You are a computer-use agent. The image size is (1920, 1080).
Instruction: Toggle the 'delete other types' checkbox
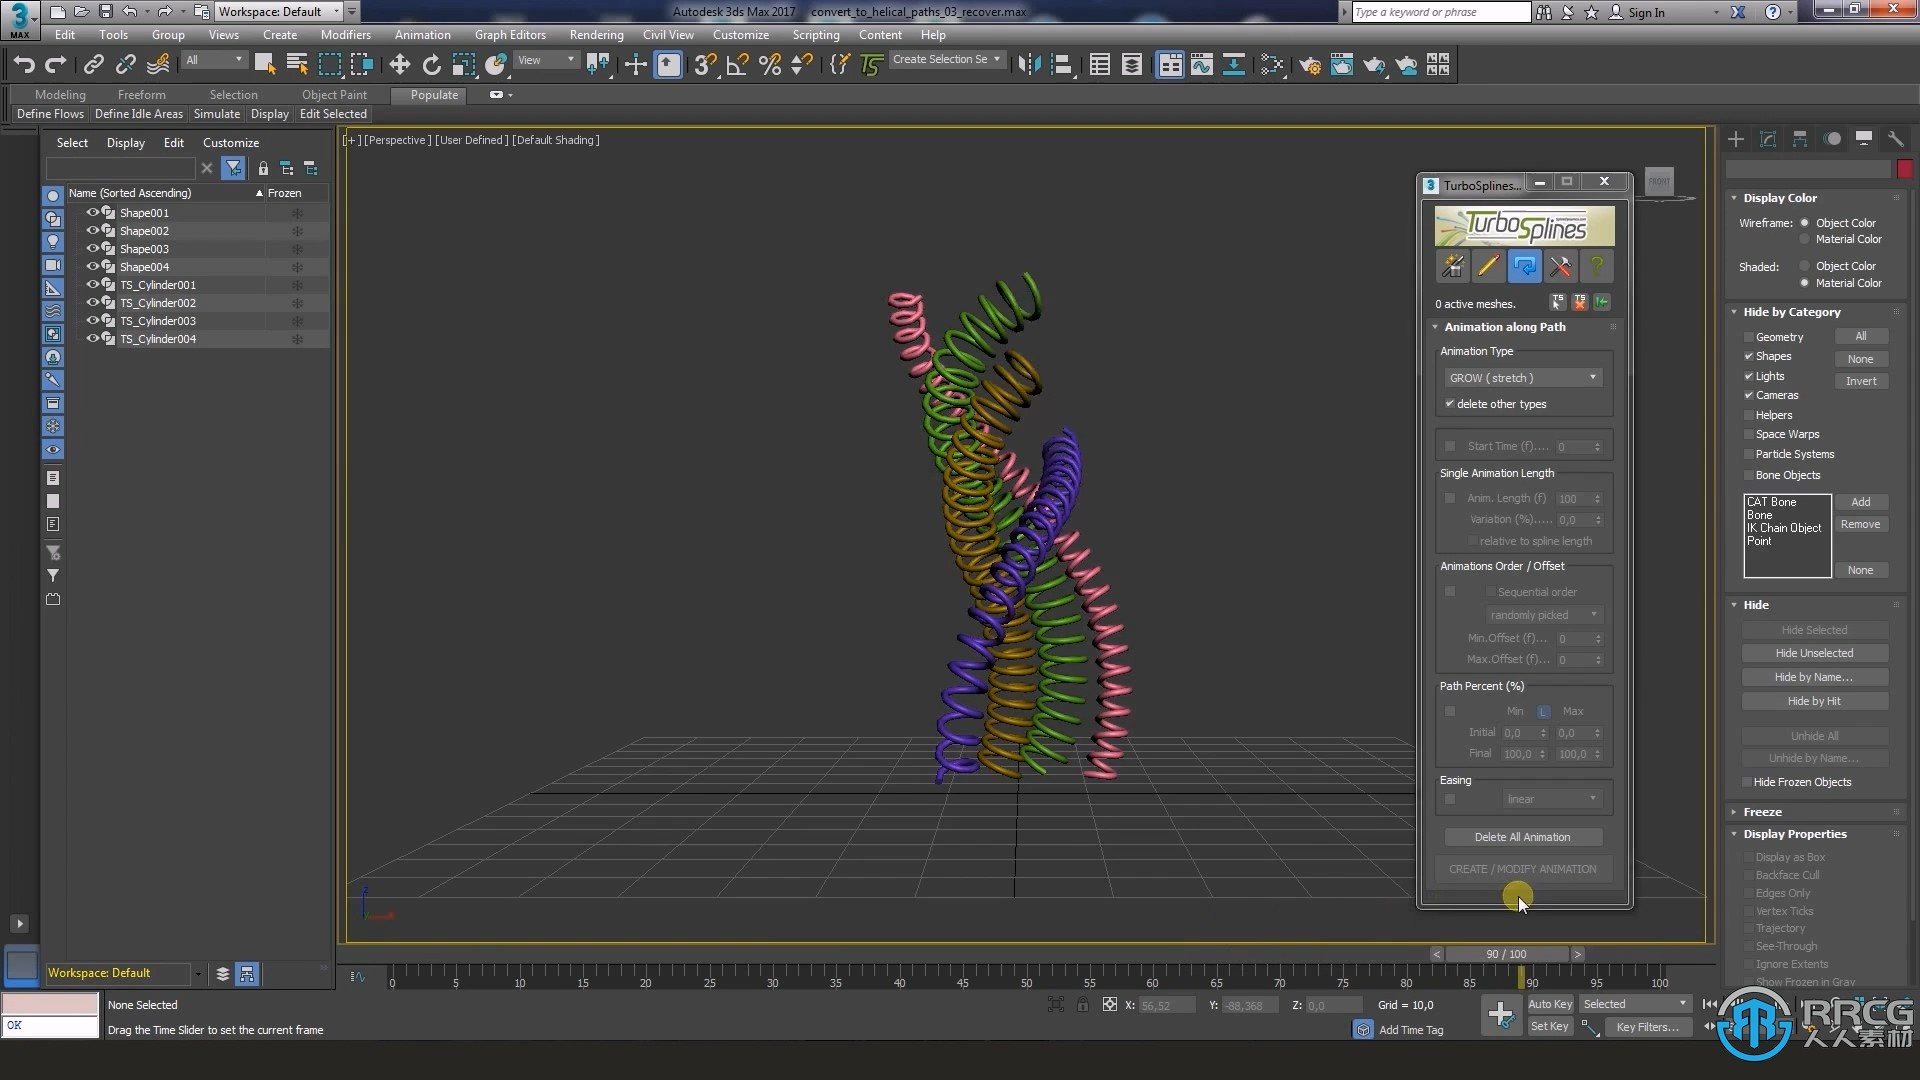(1449, 404)
